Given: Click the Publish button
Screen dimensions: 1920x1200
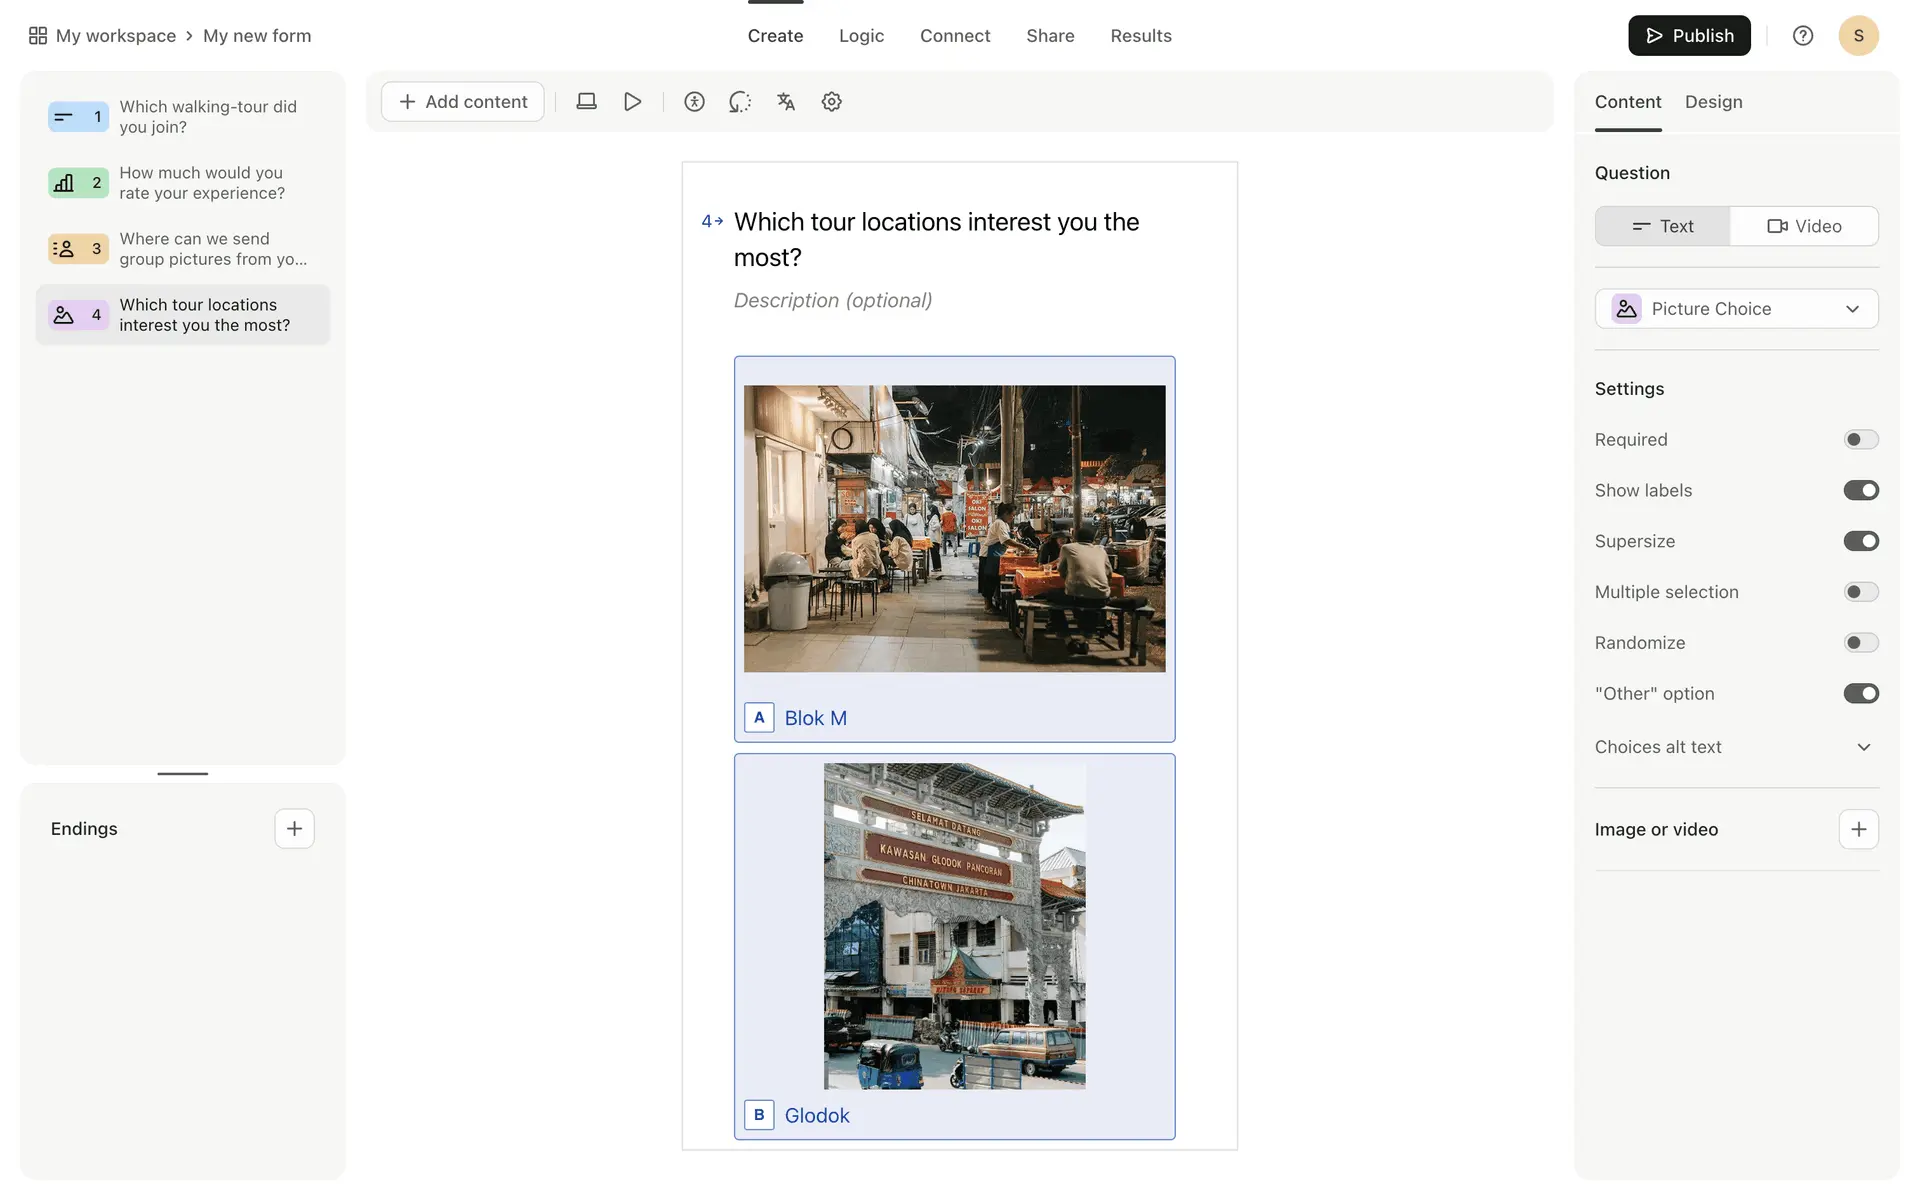Looking at the screenshot, I should click(x=1688, y=36).
